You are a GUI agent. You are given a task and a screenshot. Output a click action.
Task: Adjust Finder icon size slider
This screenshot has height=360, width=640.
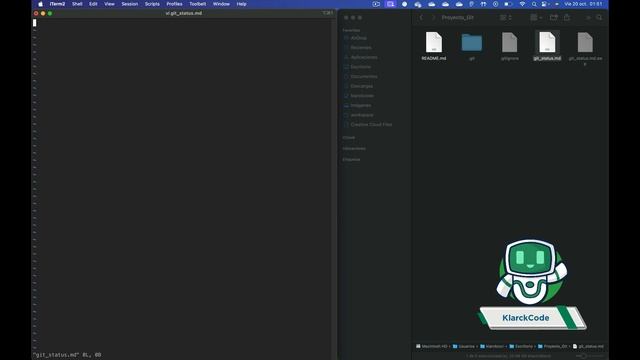(x=589, y=356)
